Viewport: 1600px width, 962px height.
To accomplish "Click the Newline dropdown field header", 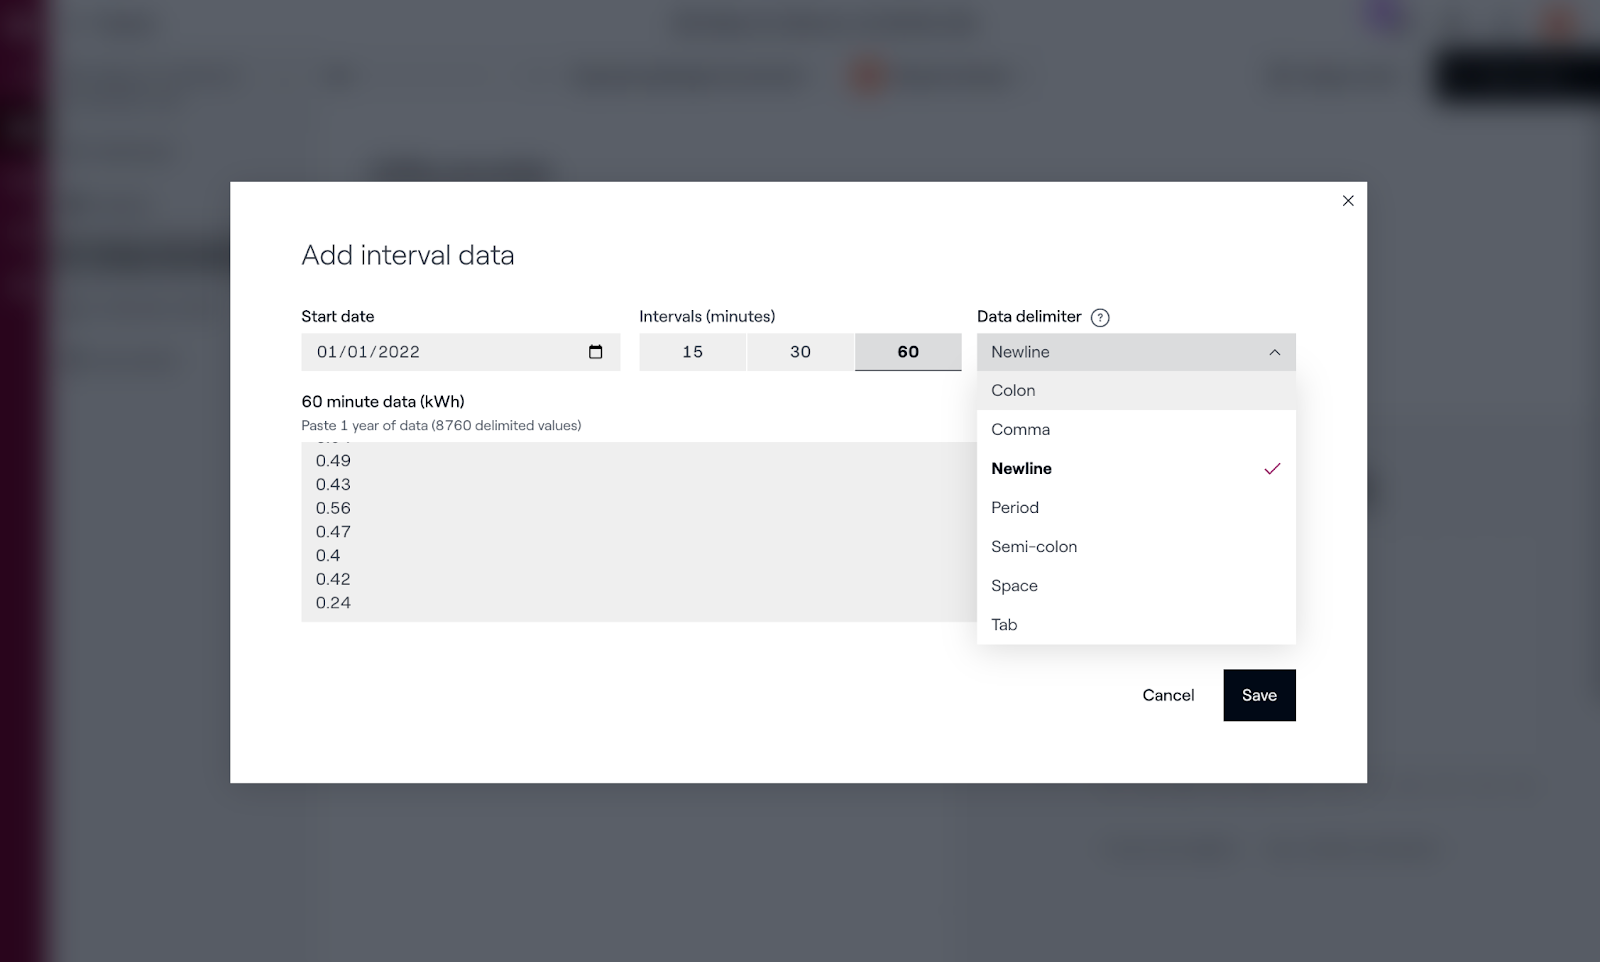I will 1120,352.
